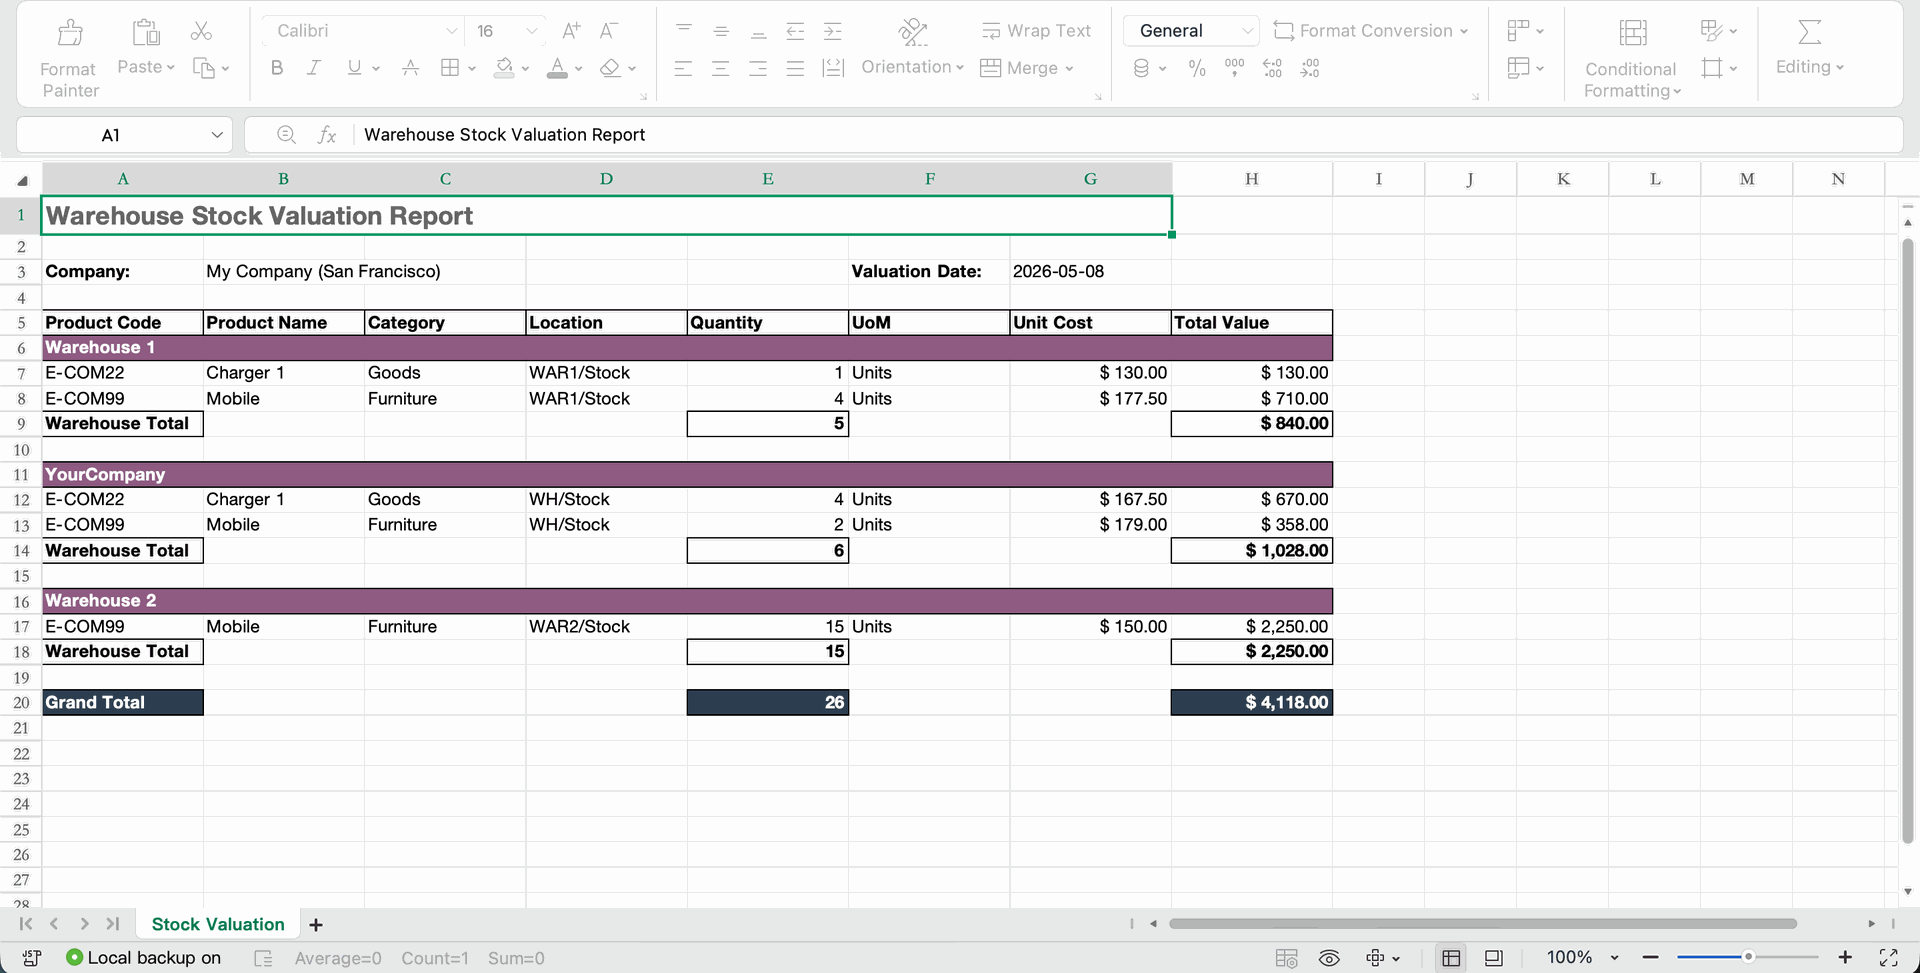Select the Grand Total cell
The image size is (1920, 973).
pyautogui.click(x=122, y=703)
